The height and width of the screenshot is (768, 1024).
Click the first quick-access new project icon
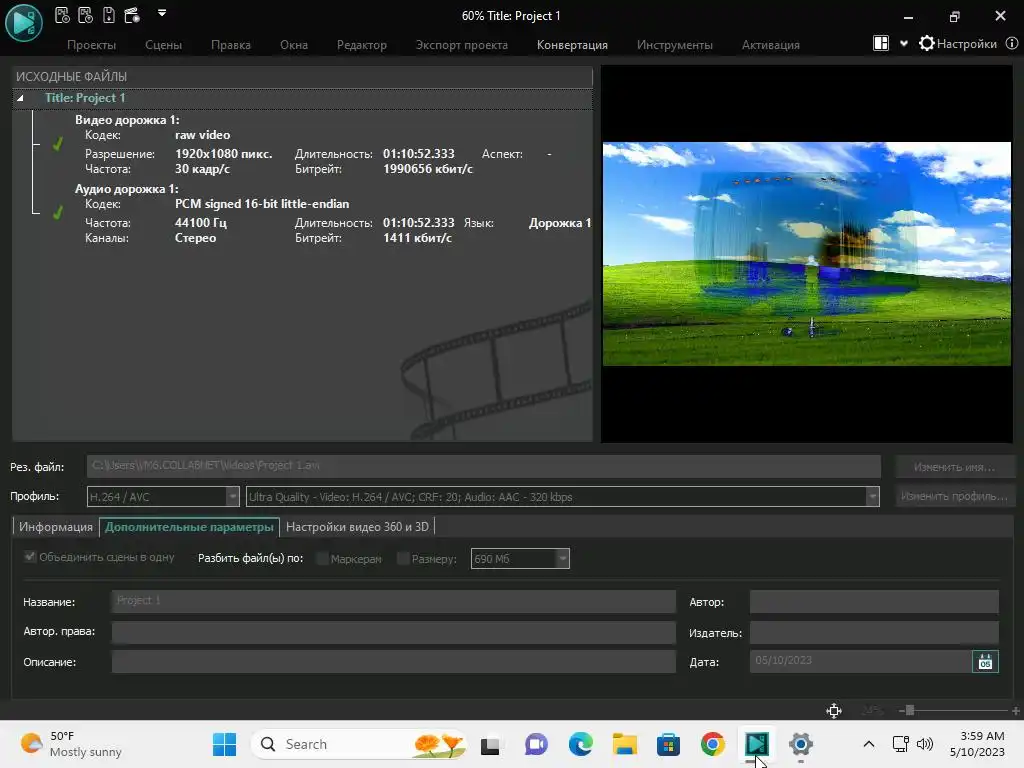pyautogui.click(x=62, y=14)
